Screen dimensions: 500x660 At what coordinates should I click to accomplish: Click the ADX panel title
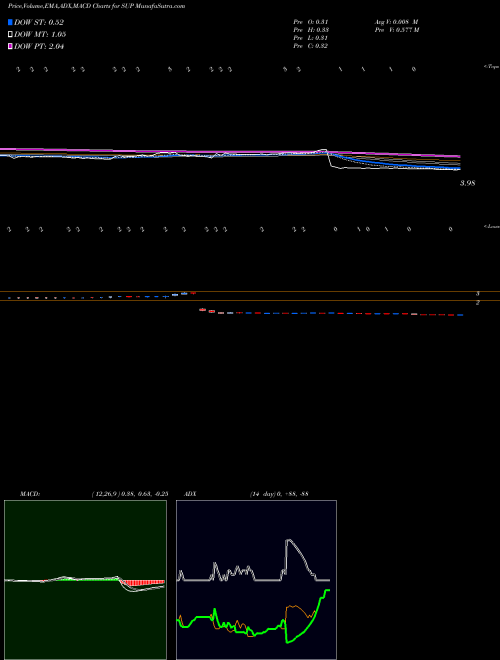191,494
